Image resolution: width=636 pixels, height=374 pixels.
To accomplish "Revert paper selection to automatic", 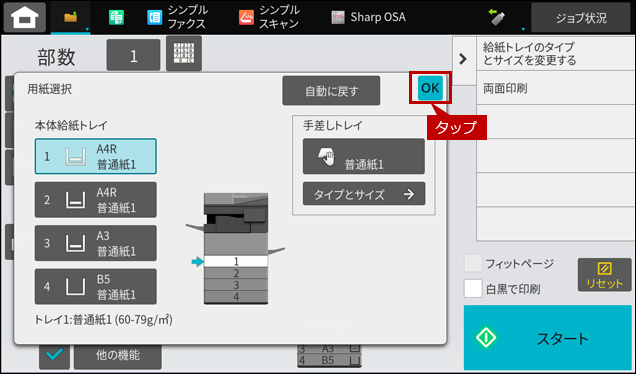I will click(x=331, y=91).
